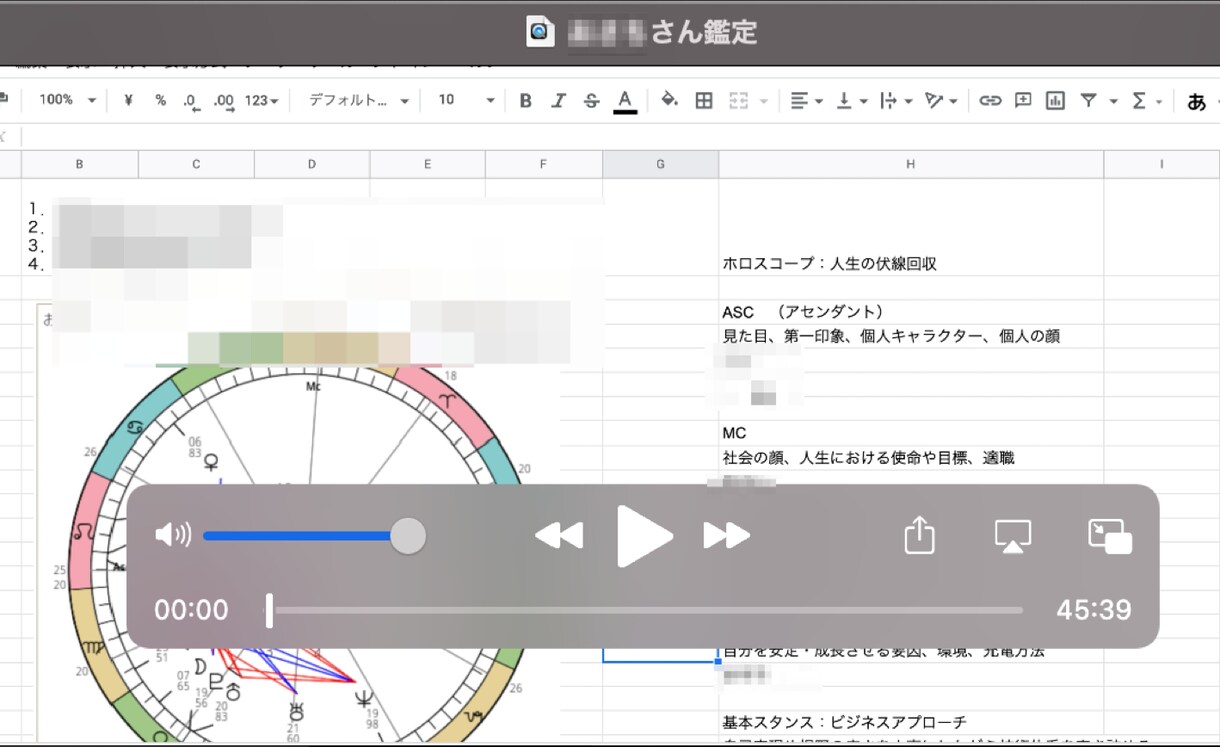Open the 123 number format menu
Screen dimensions: 1220x747
(262, 100)
